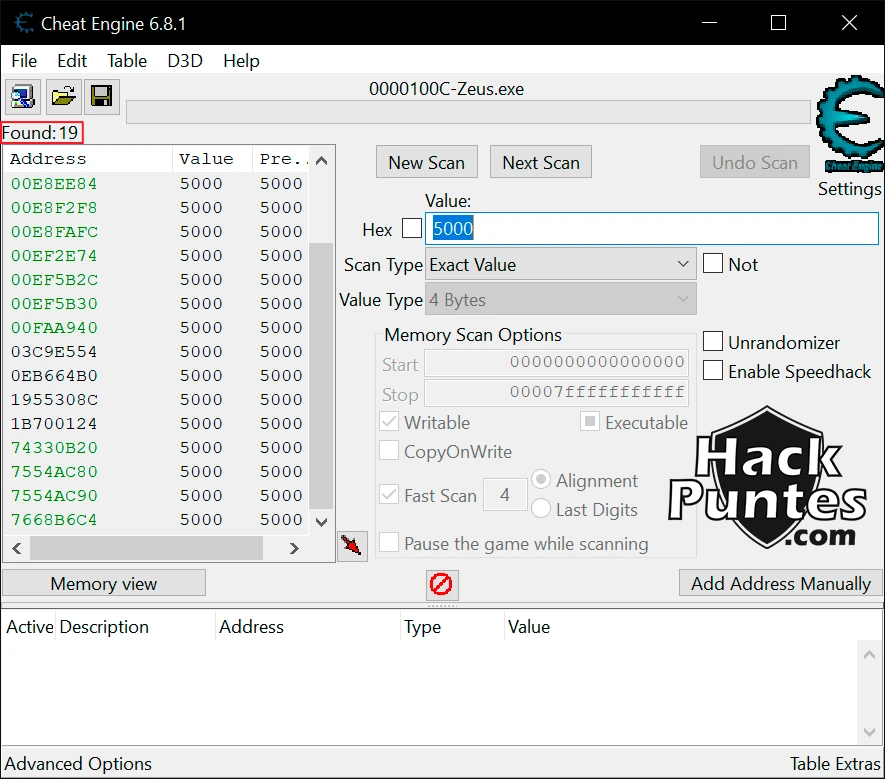
Task: Enable the Not checkbox
Action: pyautogui.click(x=712, y=264)
